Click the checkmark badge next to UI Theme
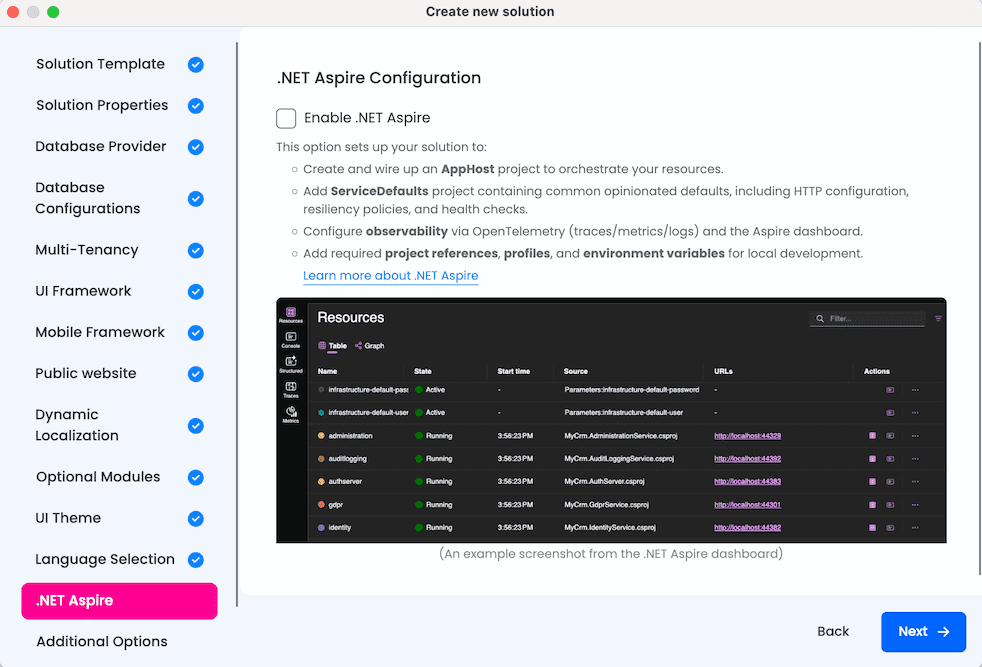This screenshot has height=667, width=982. point(196,518)
